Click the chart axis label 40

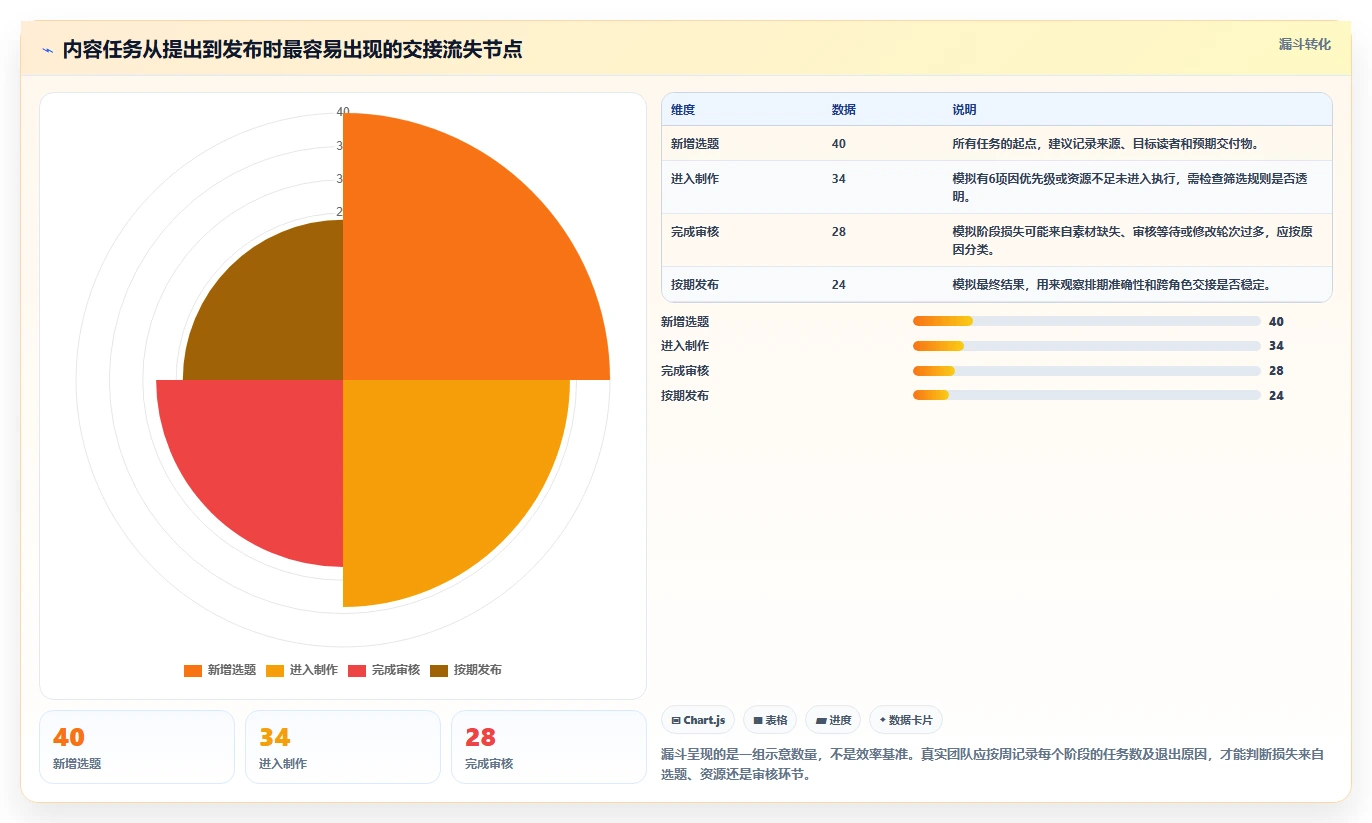[343, 112]
